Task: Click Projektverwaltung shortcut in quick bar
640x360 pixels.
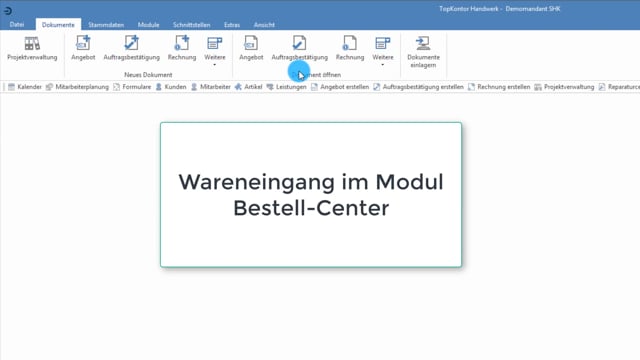Action: point(564,87)
